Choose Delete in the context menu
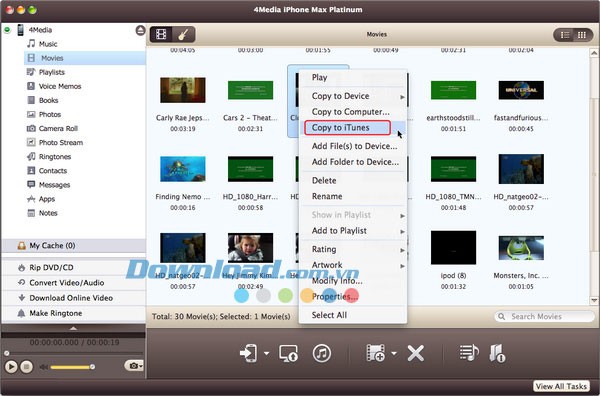This screenshot has height=396, width=600. pos(352,181)
